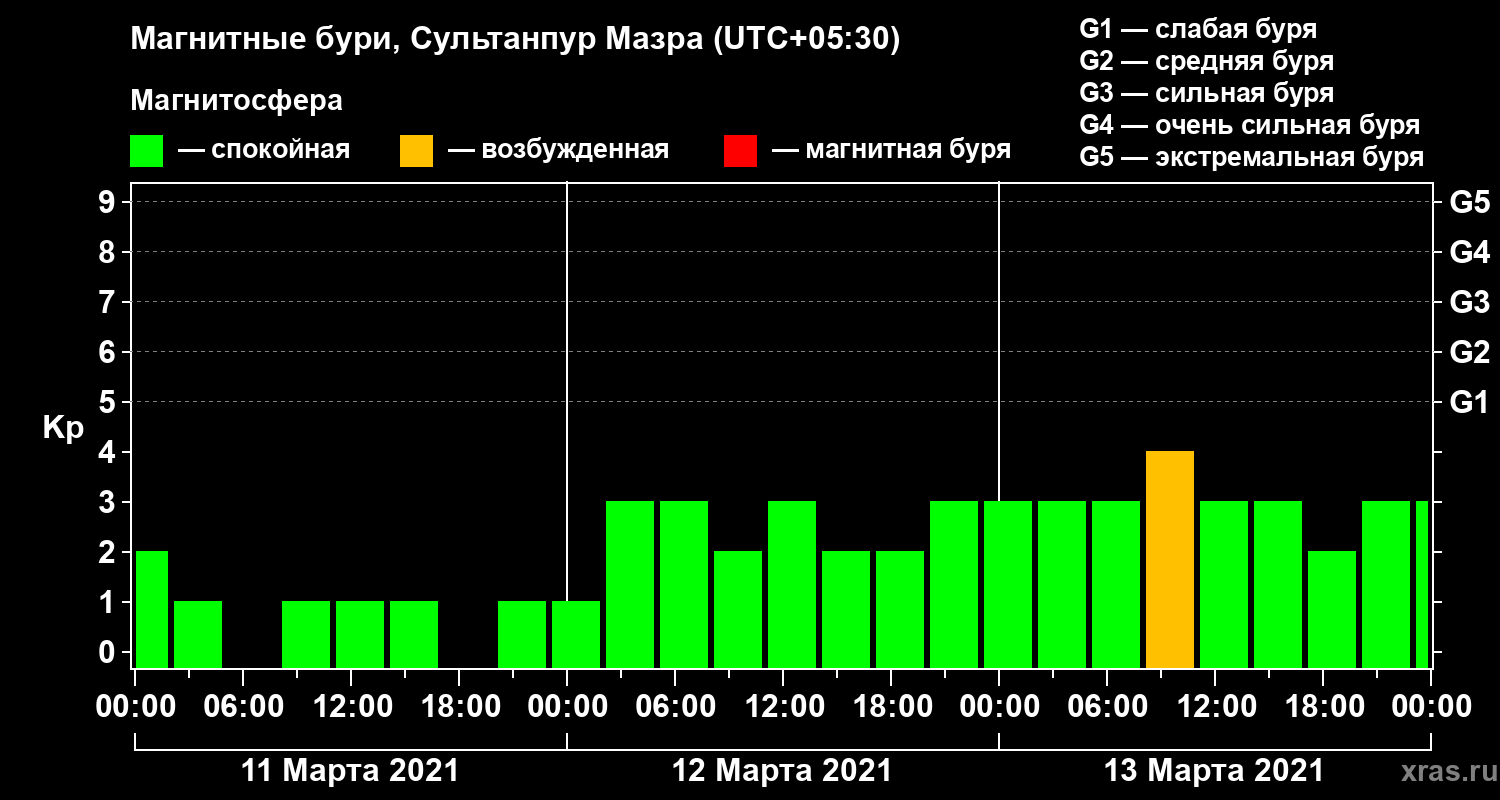Viewport: 1500px width, 800px height.
Task: Click the orange 'возбужденная' legend swatch
Action: [x=416, y=151]
